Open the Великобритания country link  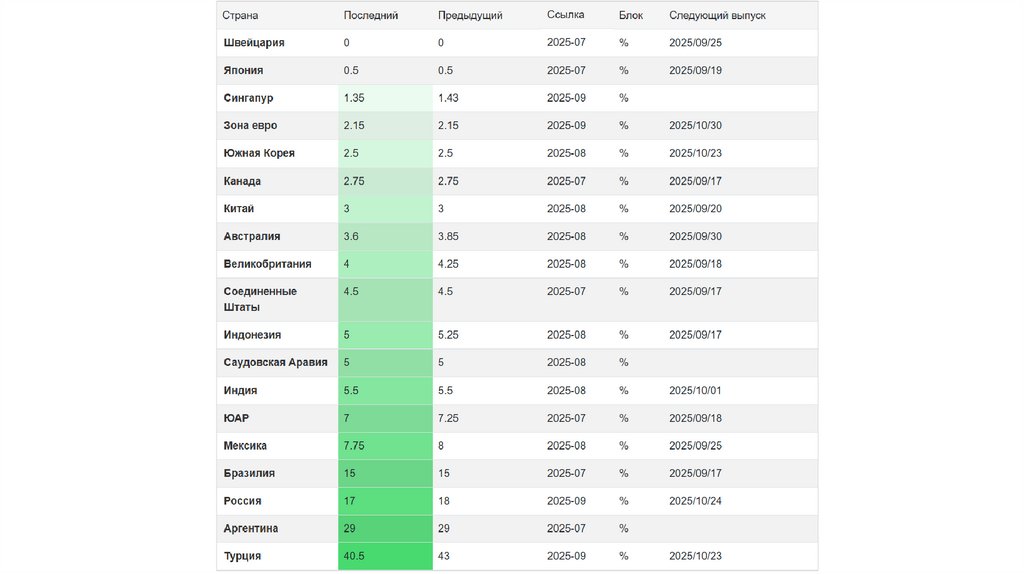pyautogui.click(x=267, y=264)
